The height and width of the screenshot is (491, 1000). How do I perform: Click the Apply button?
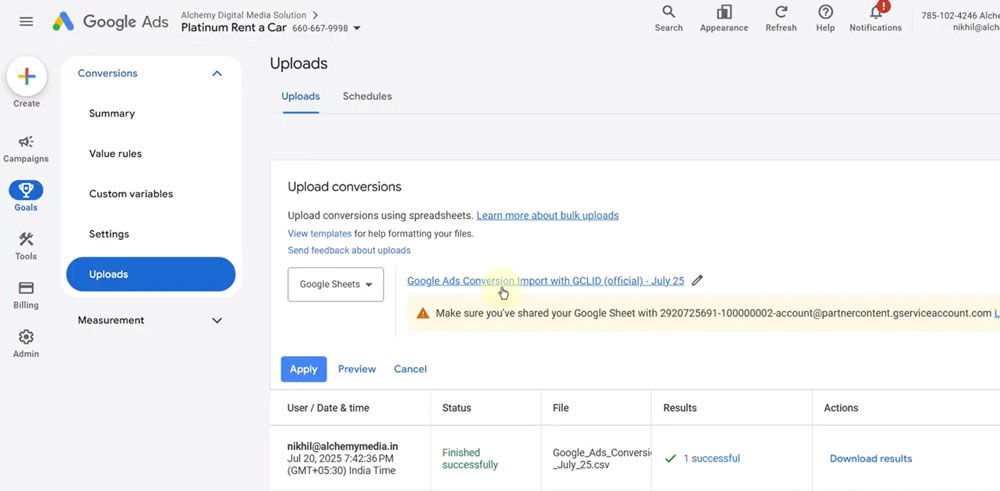pyautogui.click(x=304, y=369)
